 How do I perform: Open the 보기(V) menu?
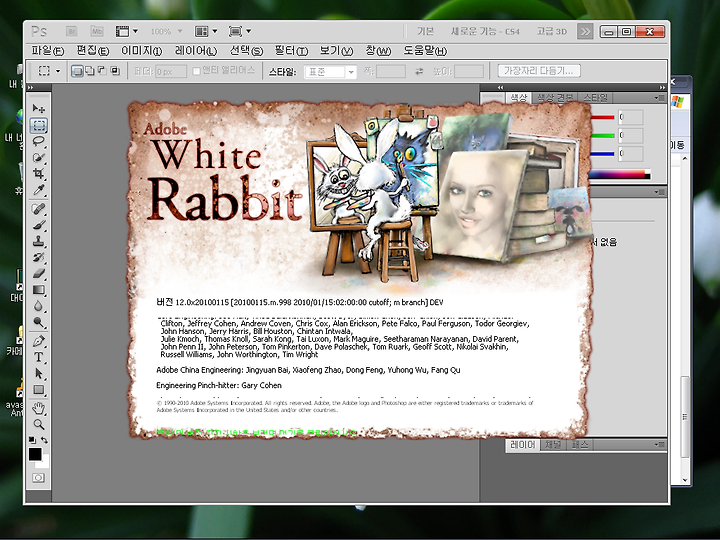(x=336, y=51)
